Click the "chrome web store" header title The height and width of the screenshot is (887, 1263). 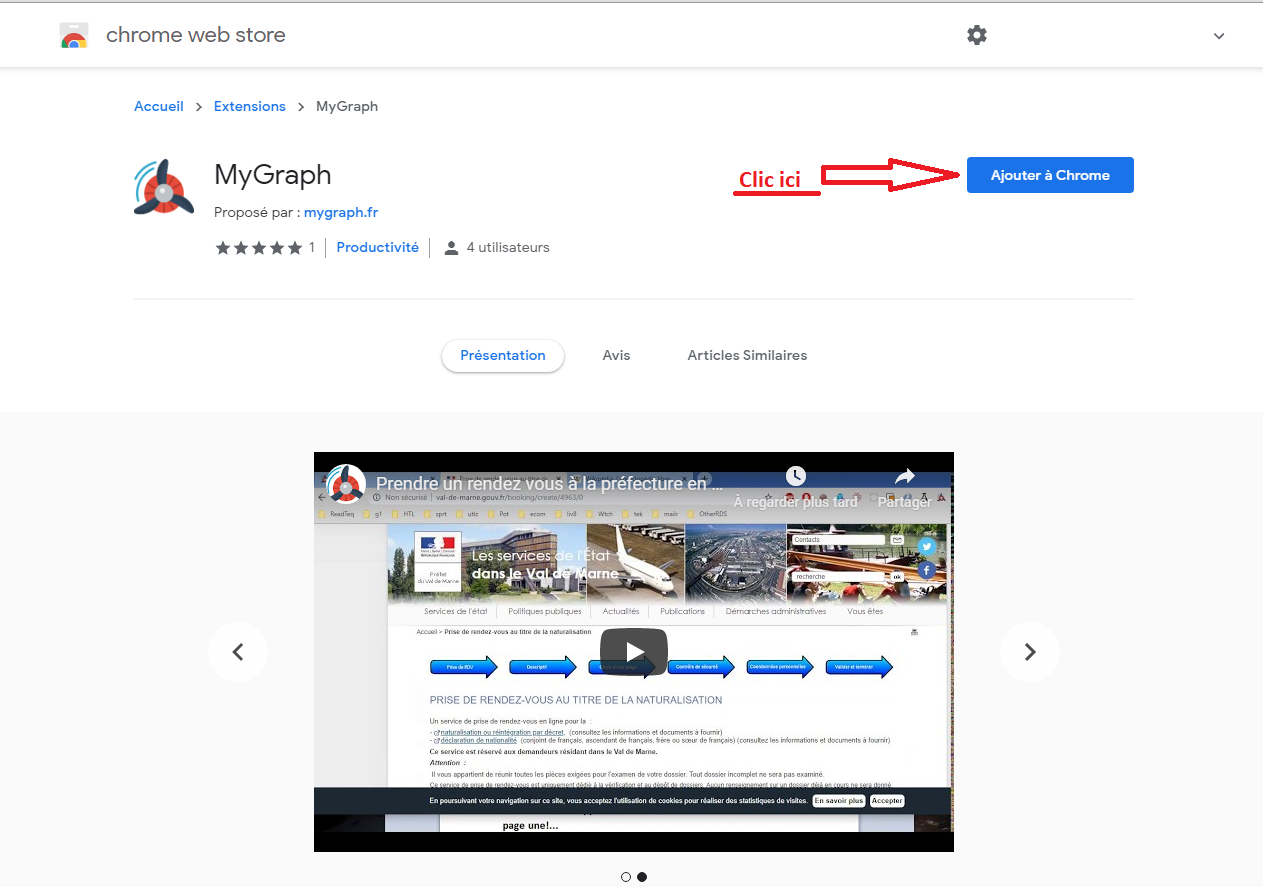(196, 35)
